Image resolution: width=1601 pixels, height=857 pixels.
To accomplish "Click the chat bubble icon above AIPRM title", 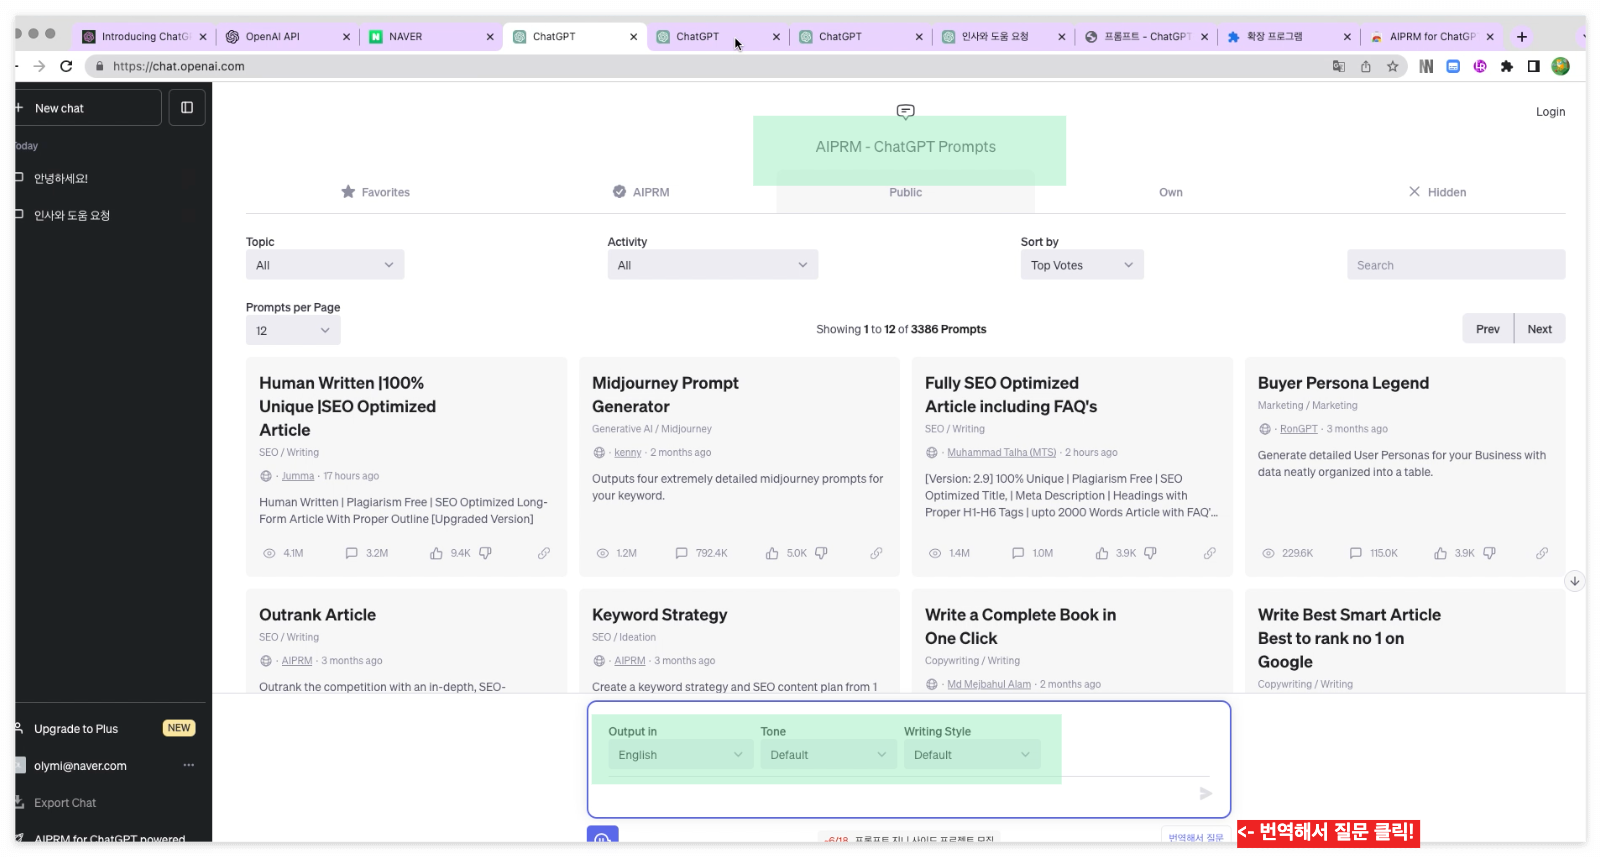I will coord(906,111).
